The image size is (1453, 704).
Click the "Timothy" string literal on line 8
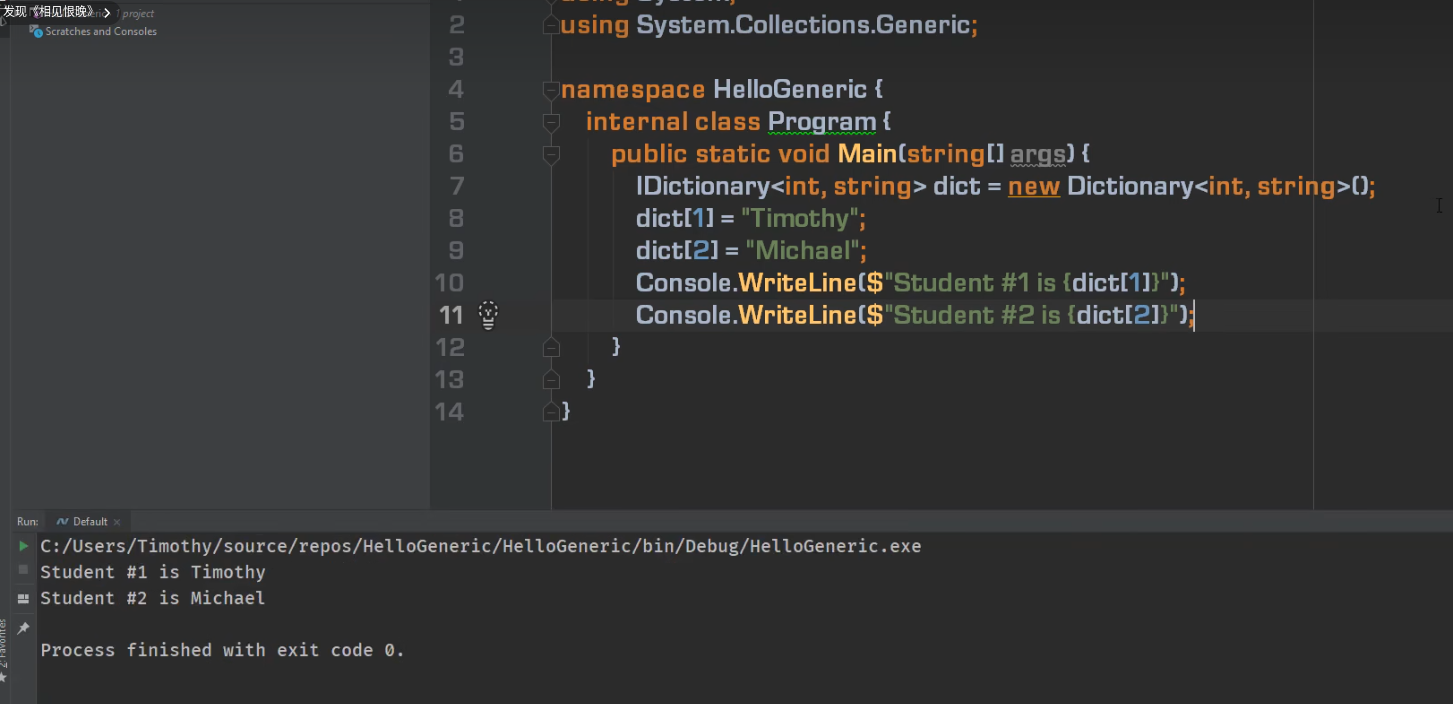pos(799,218)
